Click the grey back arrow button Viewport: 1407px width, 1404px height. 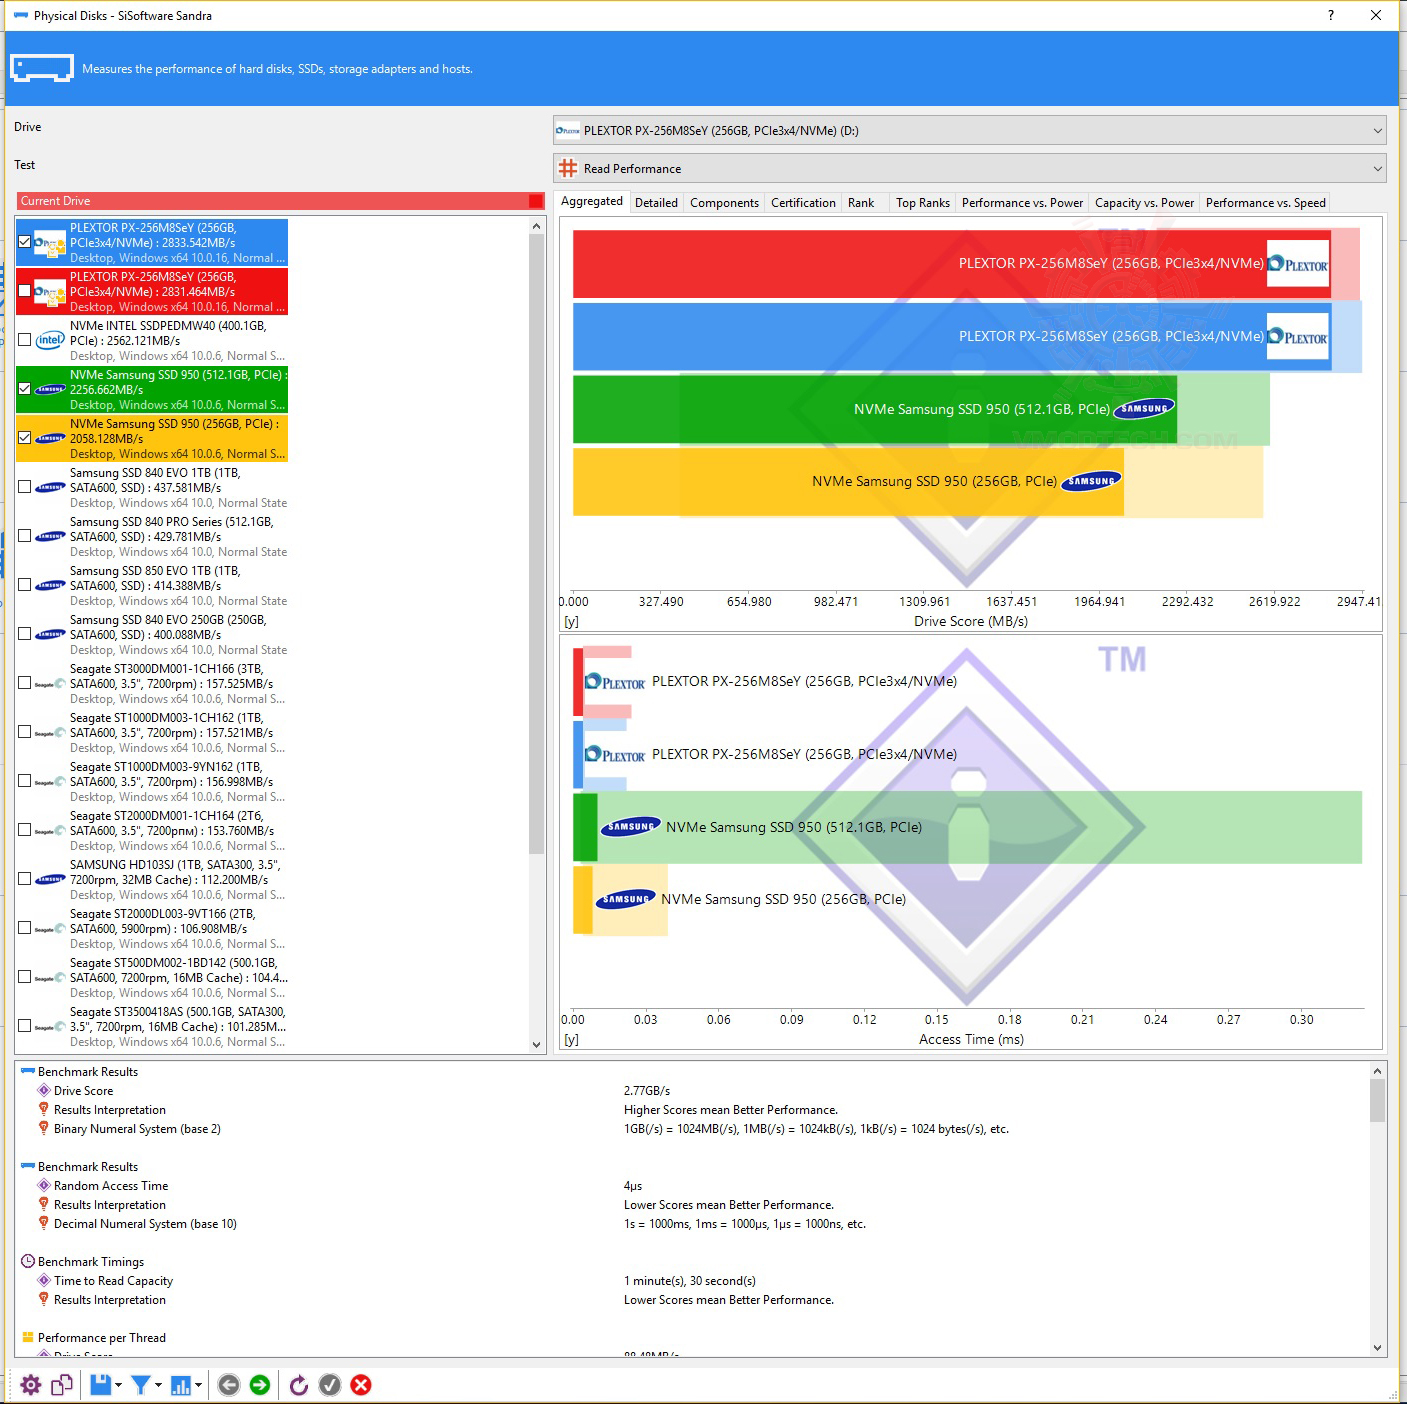229,1385
